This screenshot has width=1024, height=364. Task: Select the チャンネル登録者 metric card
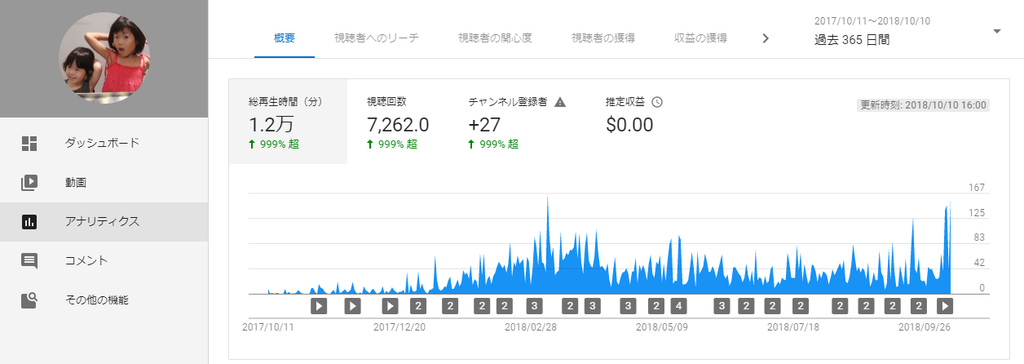[x=517, y=122]
